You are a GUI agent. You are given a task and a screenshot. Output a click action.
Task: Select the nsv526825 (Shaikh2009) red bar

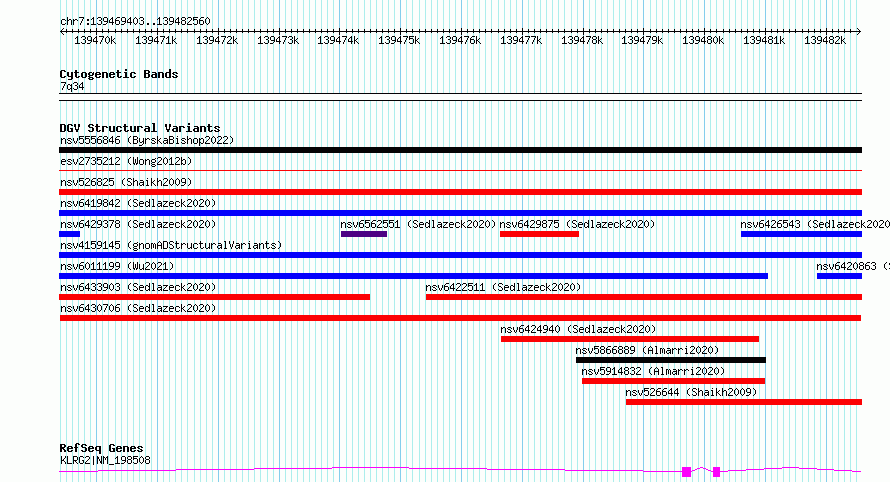[460, 192]
